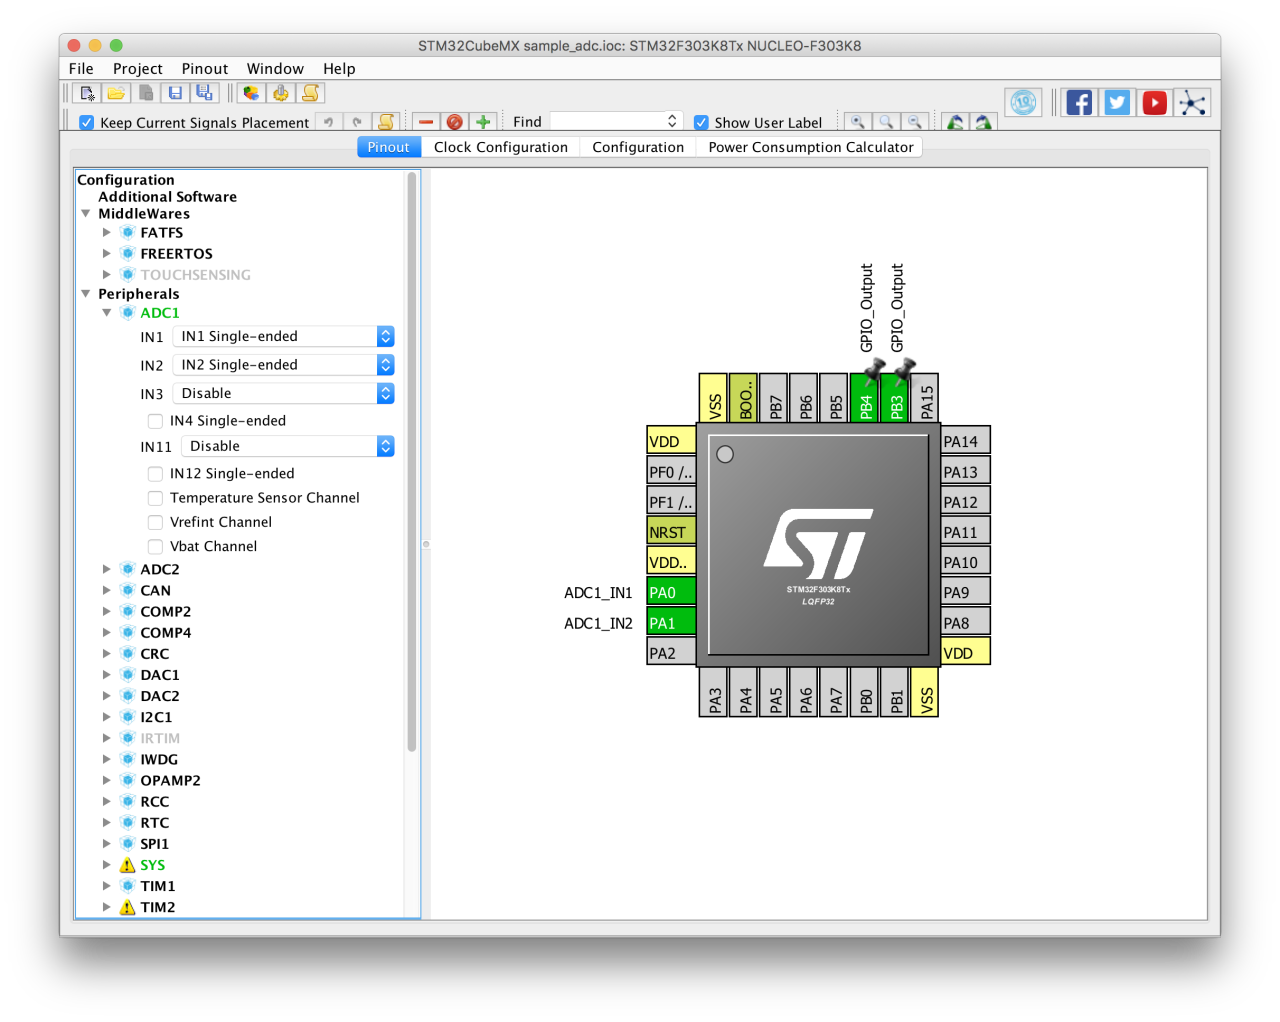This screenshot has height=1022, width=1280.
Task: Open the Window menu
Action: point(275,69)
